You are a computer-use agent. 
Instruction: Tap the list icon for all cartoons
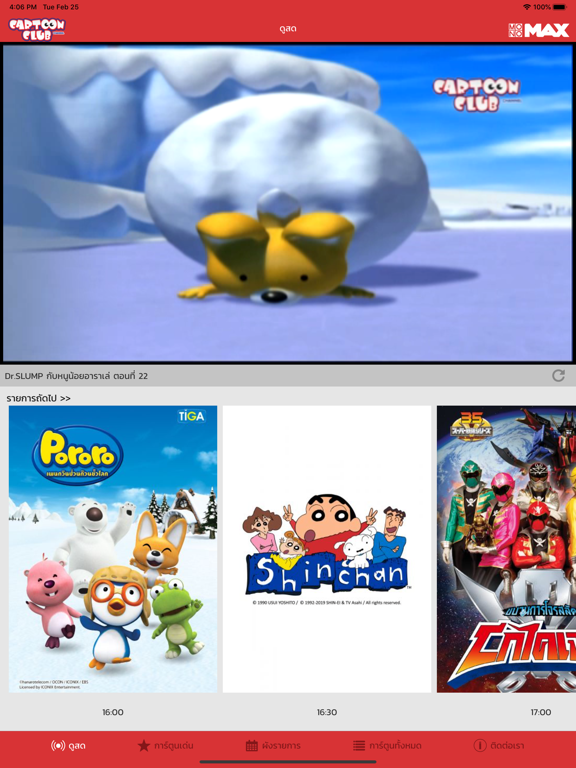click(359, 745)
